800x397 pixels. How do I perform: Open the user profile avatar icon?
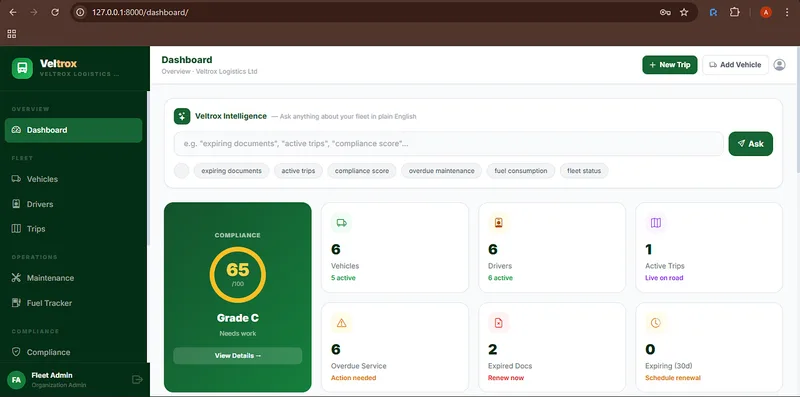point(779,65)
